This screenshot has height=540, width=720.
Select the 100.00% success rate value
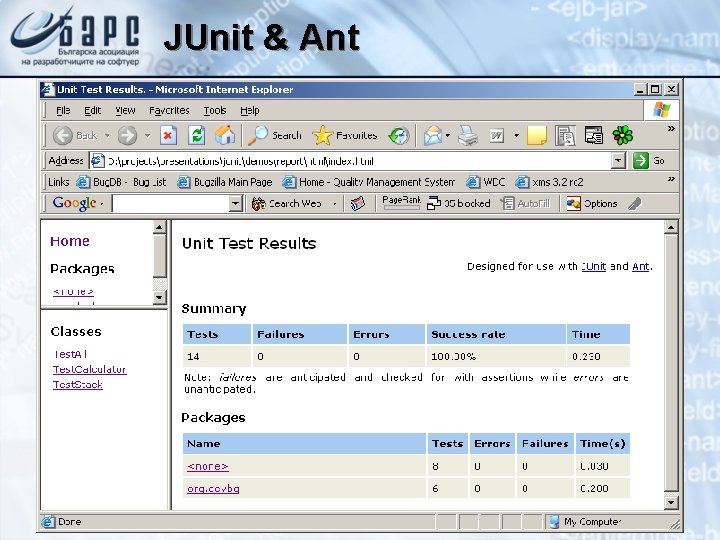[453, 356]
